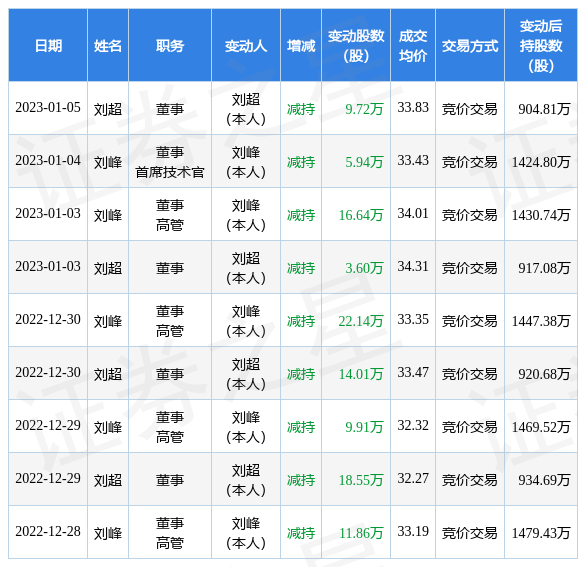Select the 交易方式 column header

click(470, 46)
